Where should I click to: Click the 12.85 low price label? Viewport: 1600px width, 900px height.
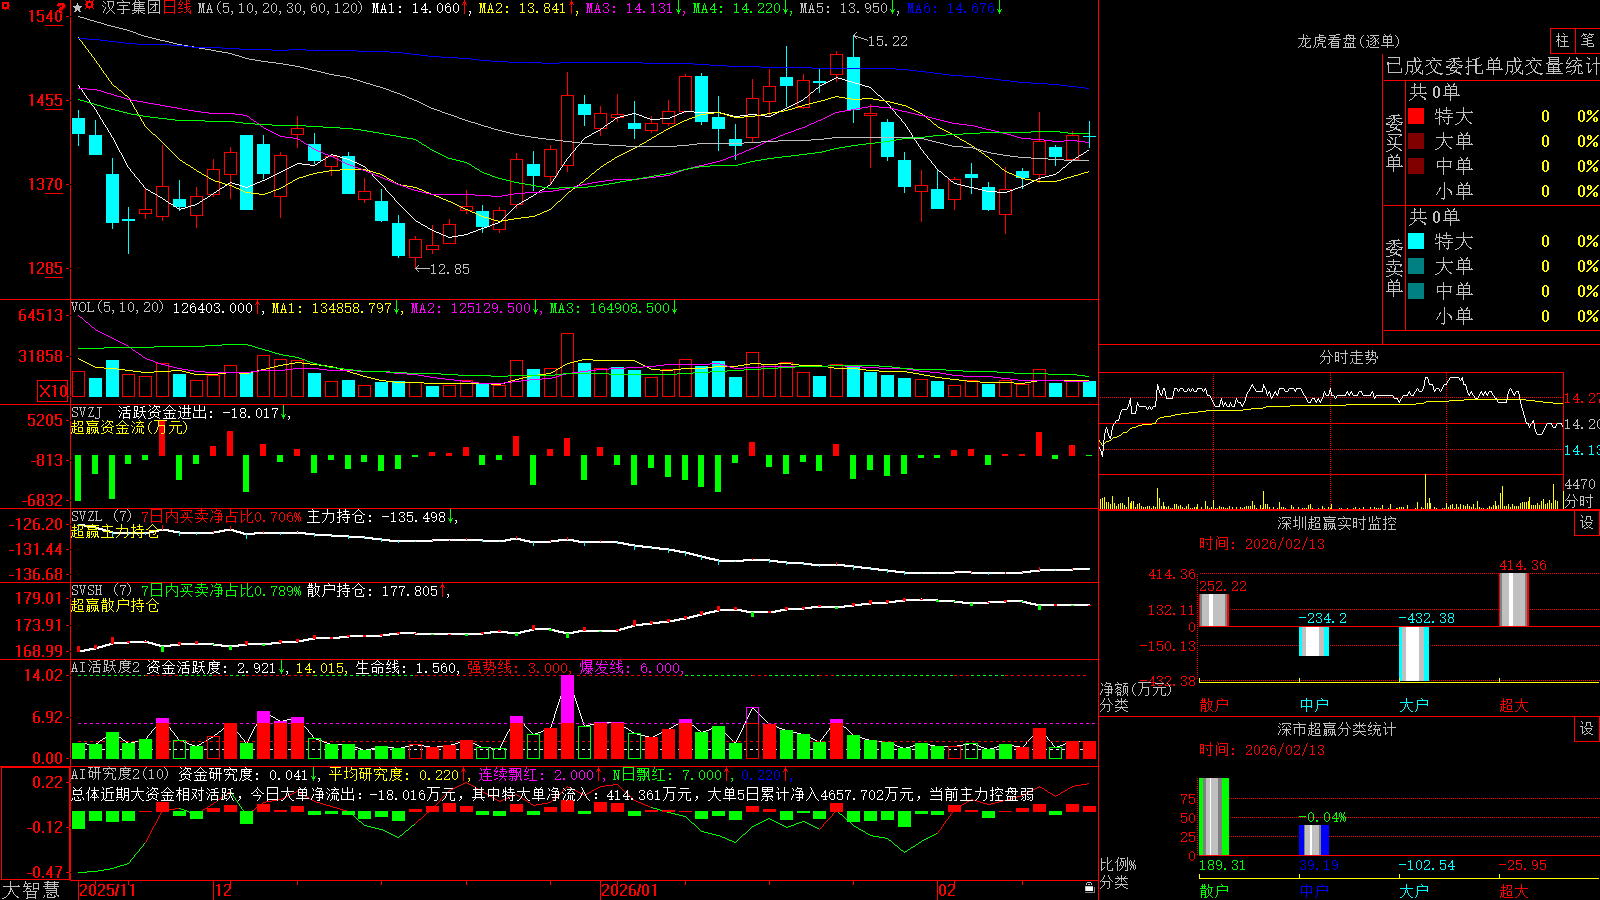click(x=448, y=269)
